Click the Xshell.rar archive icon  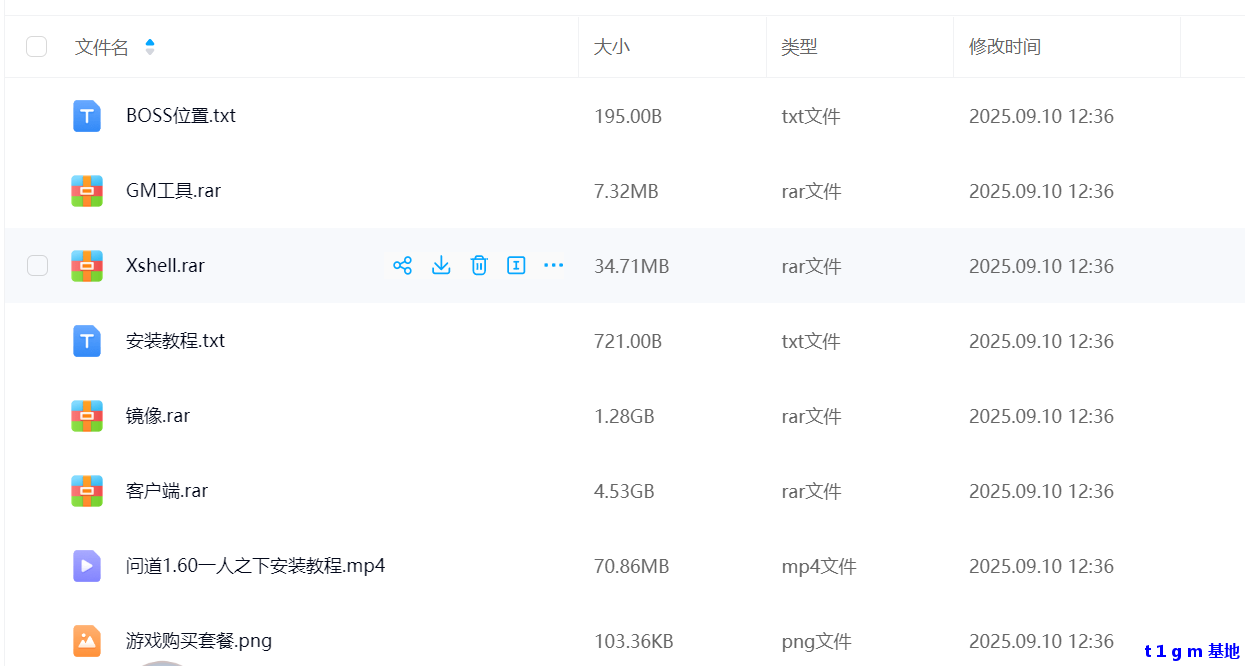click(87, 266)
